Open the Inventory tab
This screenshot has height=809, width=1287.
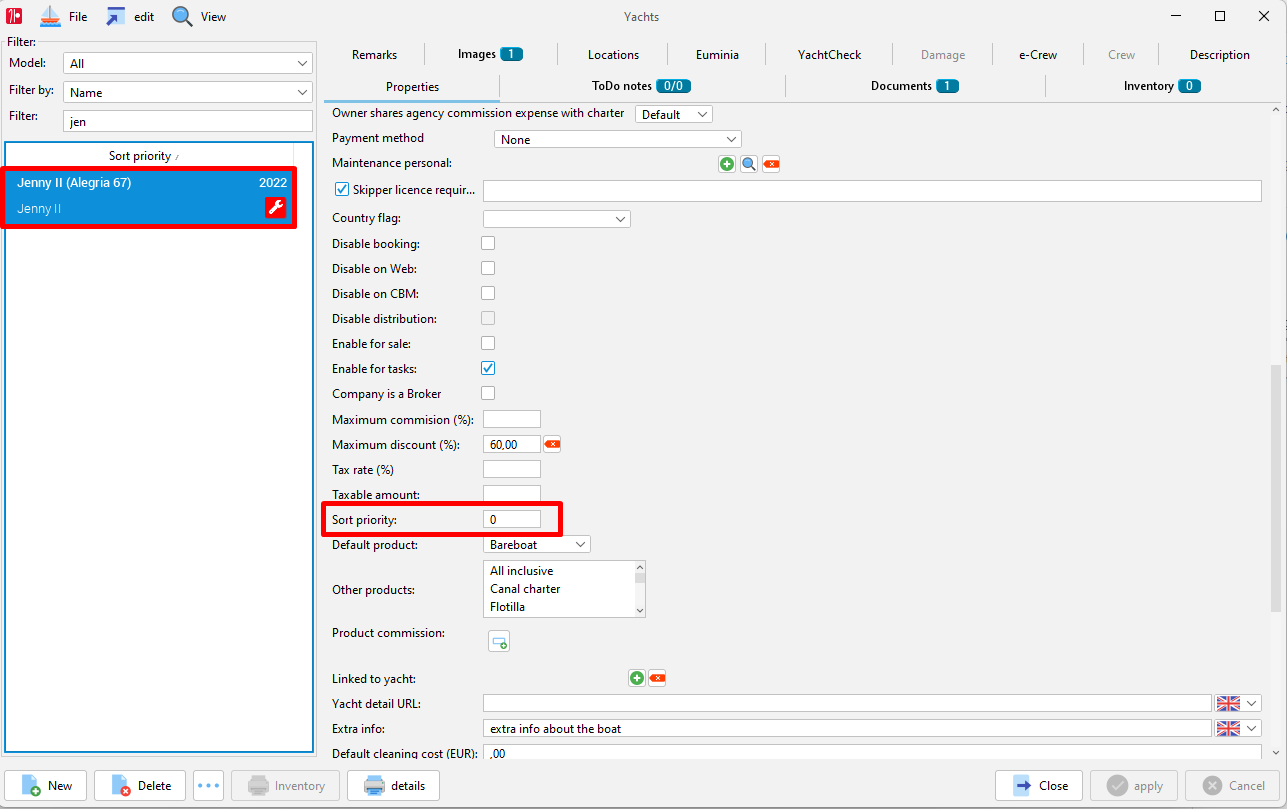coord(1161,86)
